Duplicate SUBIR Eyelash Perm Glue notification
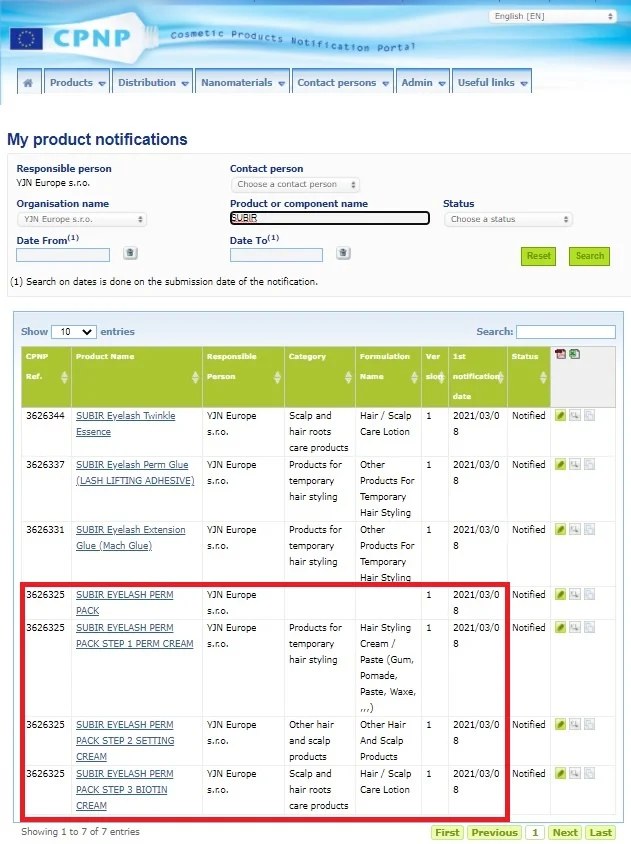The image size is (631, 844). 590,465
